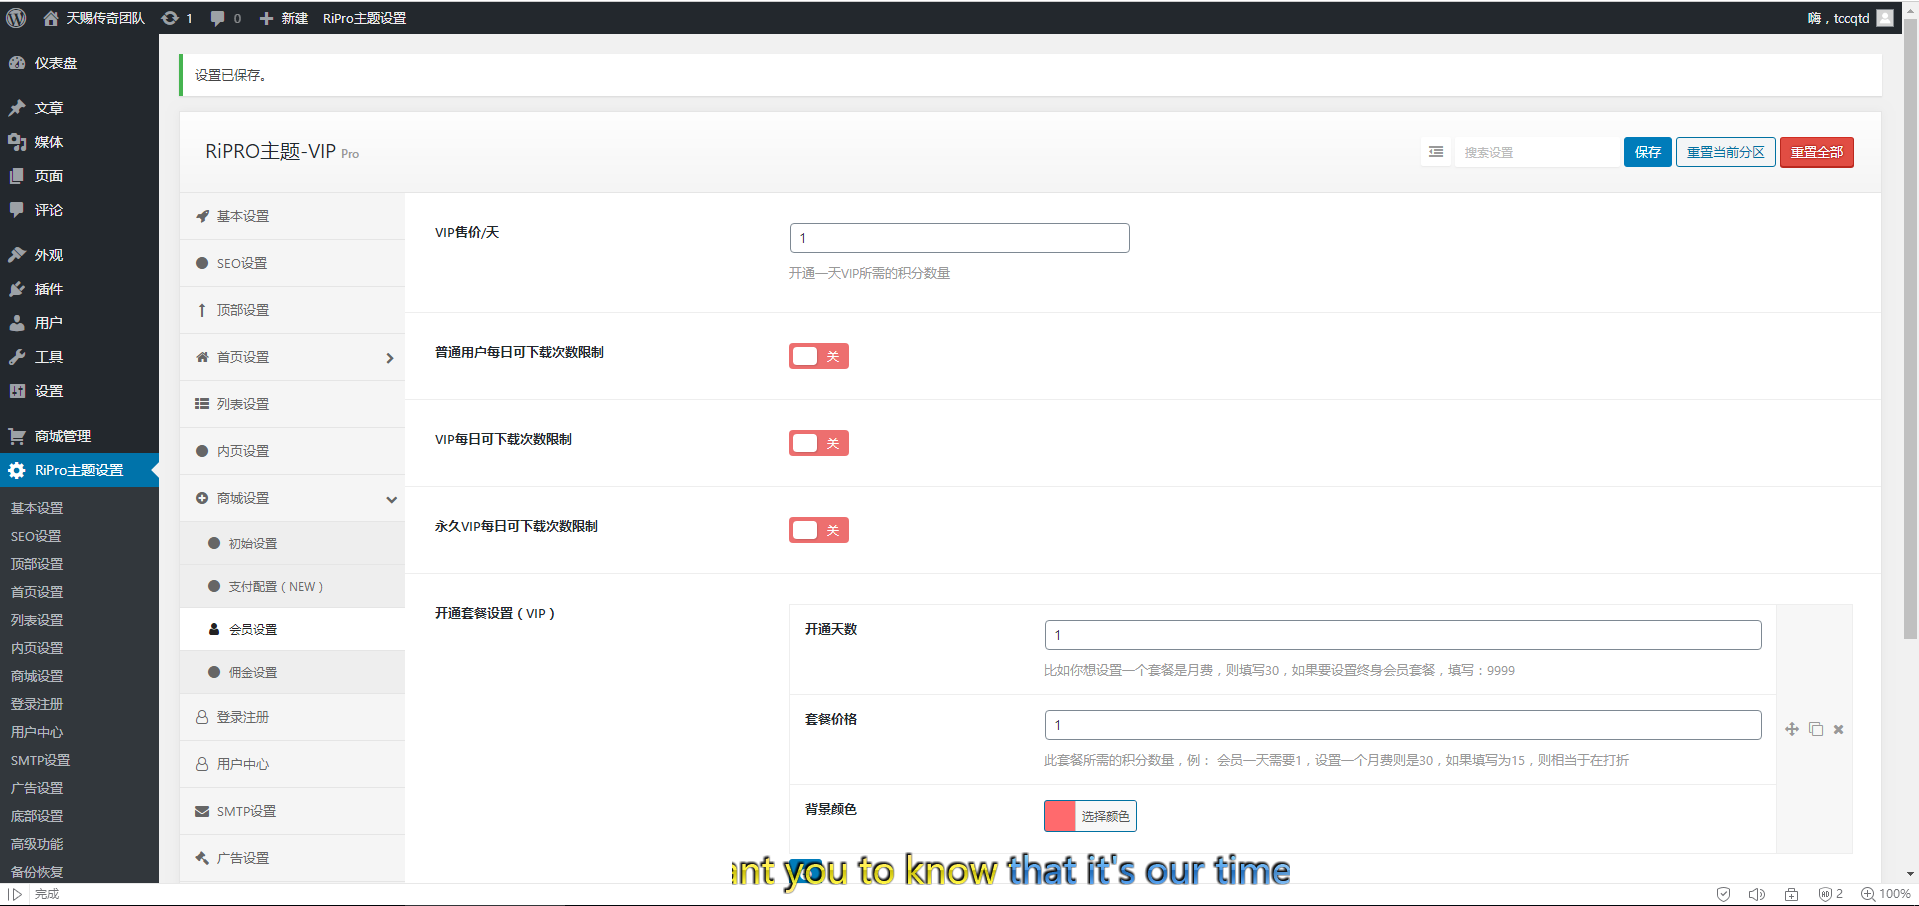The image size is (1919, 906).
Task: Click the volume icon in status bar
Action: click(x=1756, y=894)
